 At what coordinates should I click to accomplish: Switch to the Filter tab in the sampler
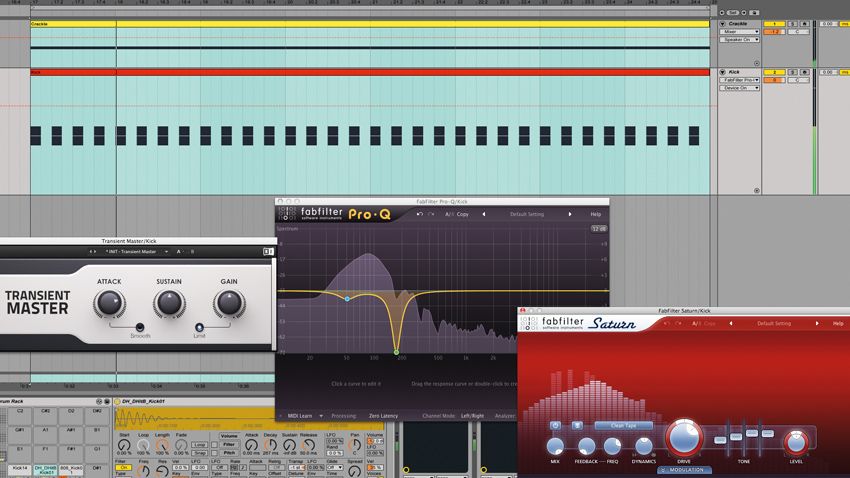click(229, 444)
